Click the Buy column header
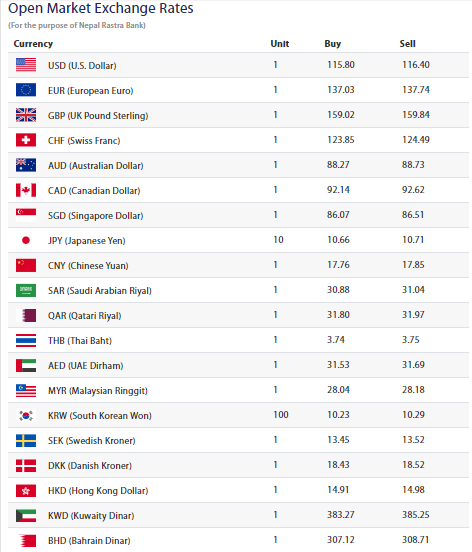The width and height of the screenshot is (472, 552). point(333,44)
